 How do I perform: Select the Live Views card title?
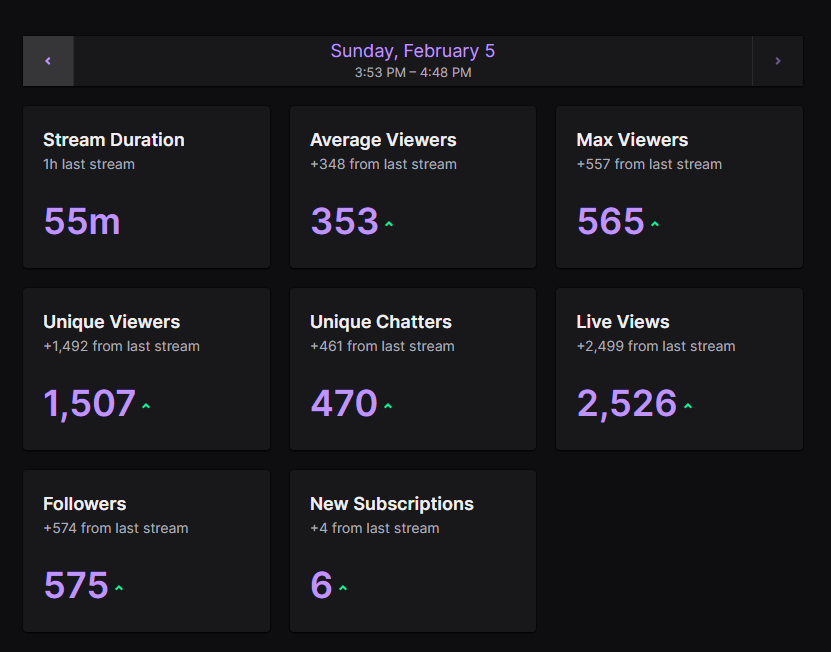pyautogui.click(x=623, y=322)
